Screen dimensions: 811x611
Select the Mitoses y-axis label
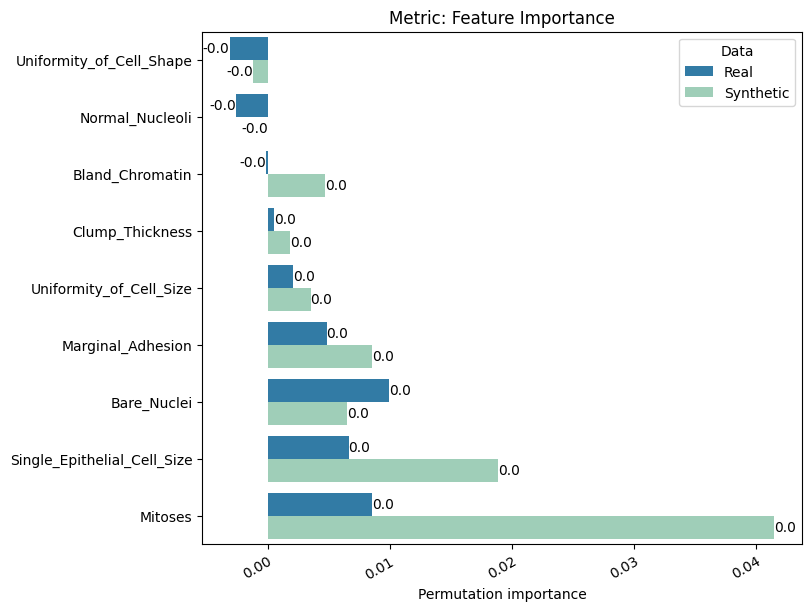[165, 517]
